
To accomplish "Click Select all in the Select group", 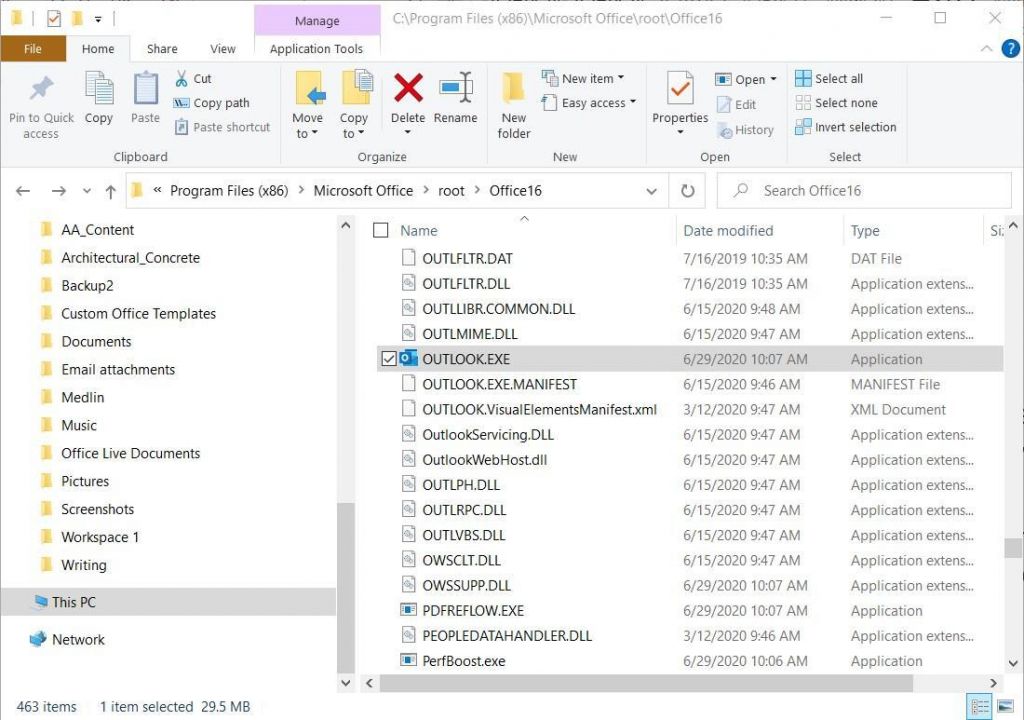I will click(830, 78).
